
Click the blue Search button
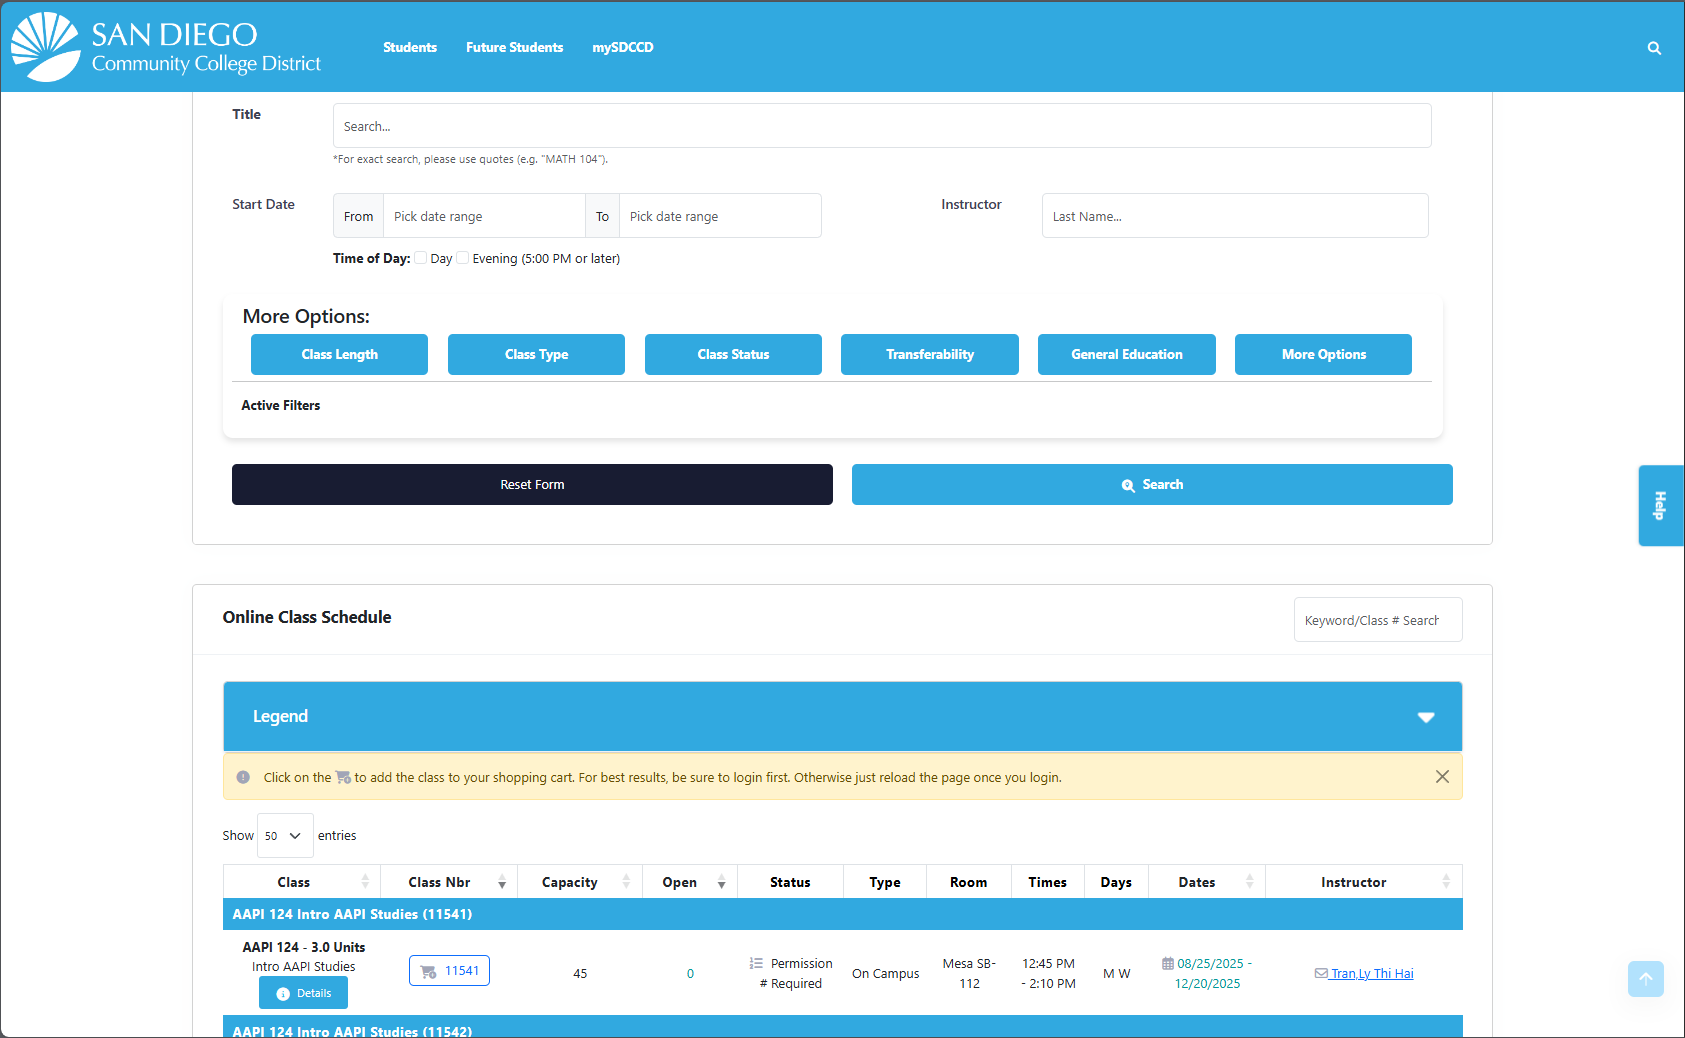point(1151,485)
